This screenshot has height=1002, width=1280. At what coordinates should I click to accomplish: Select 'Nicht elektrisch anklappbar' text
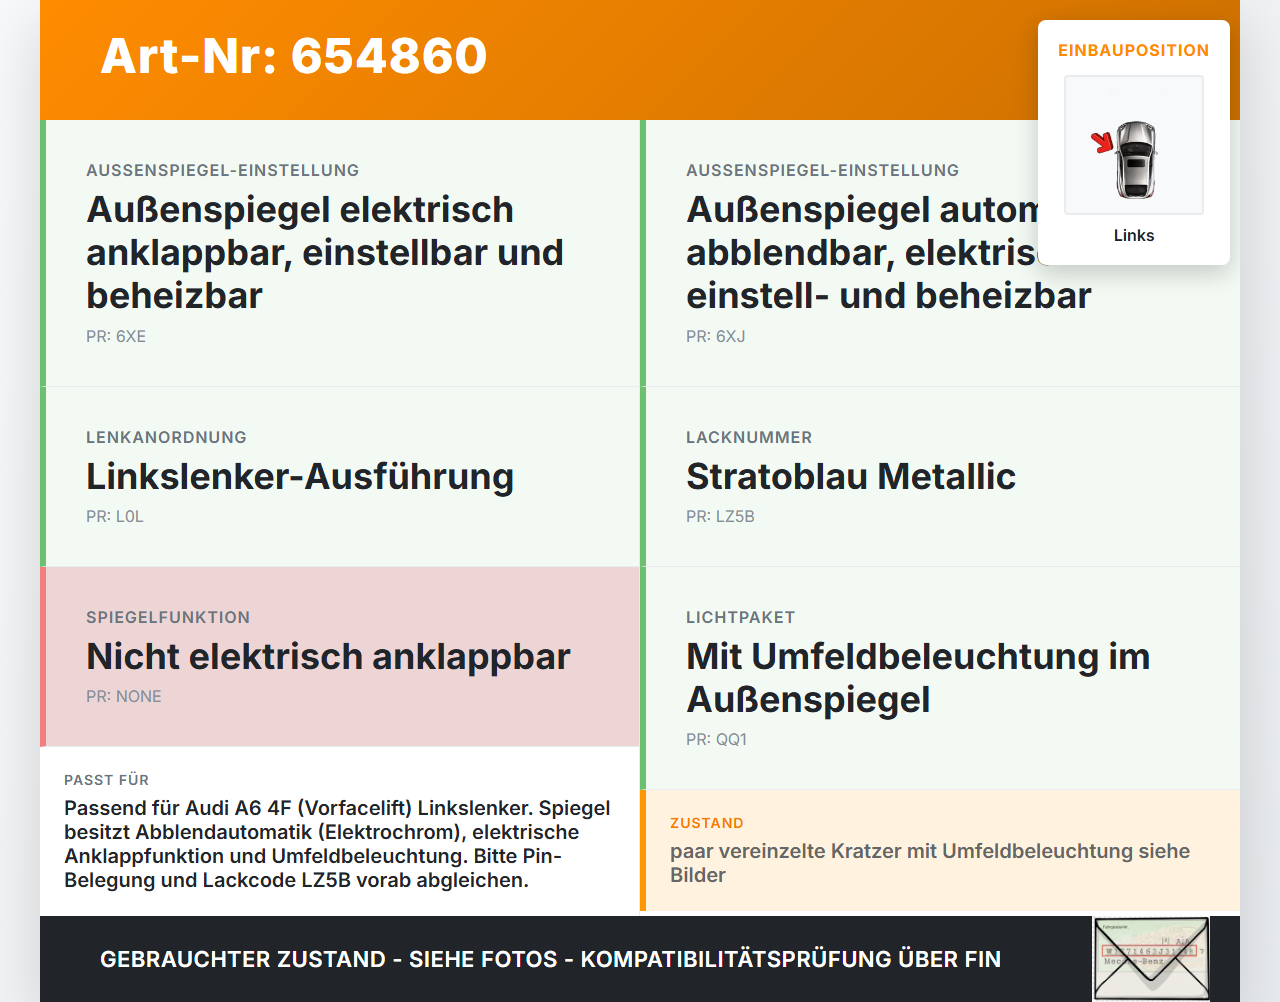pyautogui.click(x=328, y=657)
